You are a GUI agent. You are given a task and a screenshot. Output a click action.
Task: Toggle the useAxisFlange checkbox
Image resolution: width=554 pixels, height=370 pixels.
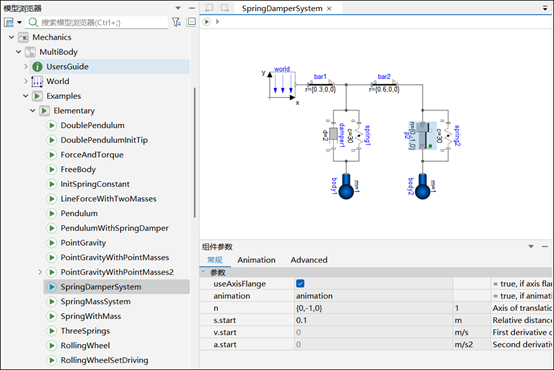point(300,283)
